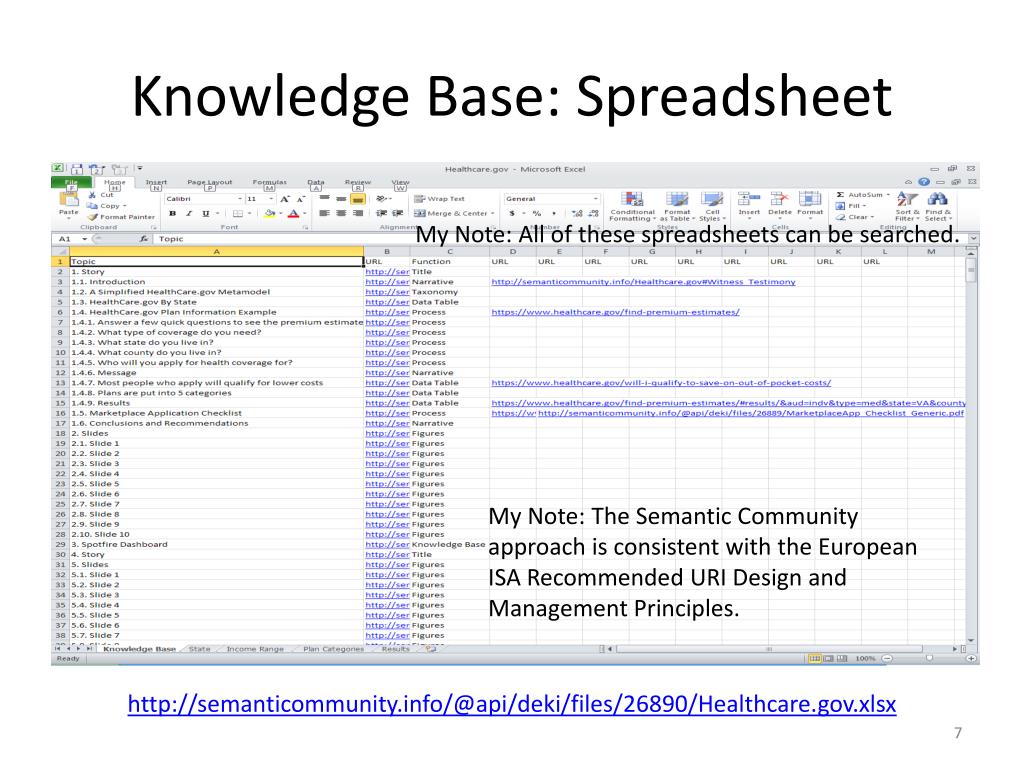The width and height of the screenshot is (1024, 768).
Task: Open the State sheet tab
Action: pos(199,649)
